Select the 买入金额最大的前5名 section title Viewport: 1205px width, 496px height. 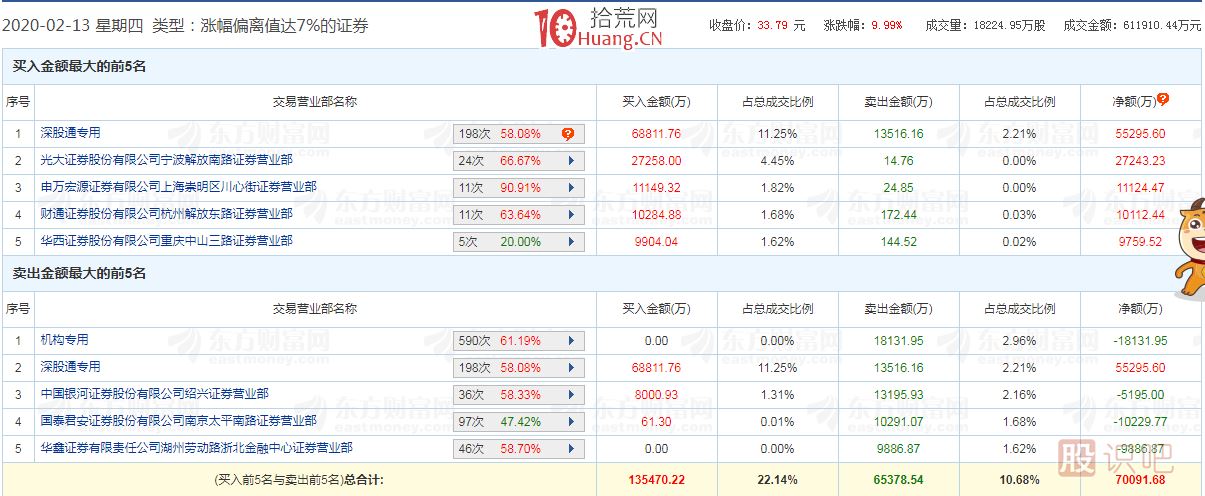(79, 66)
